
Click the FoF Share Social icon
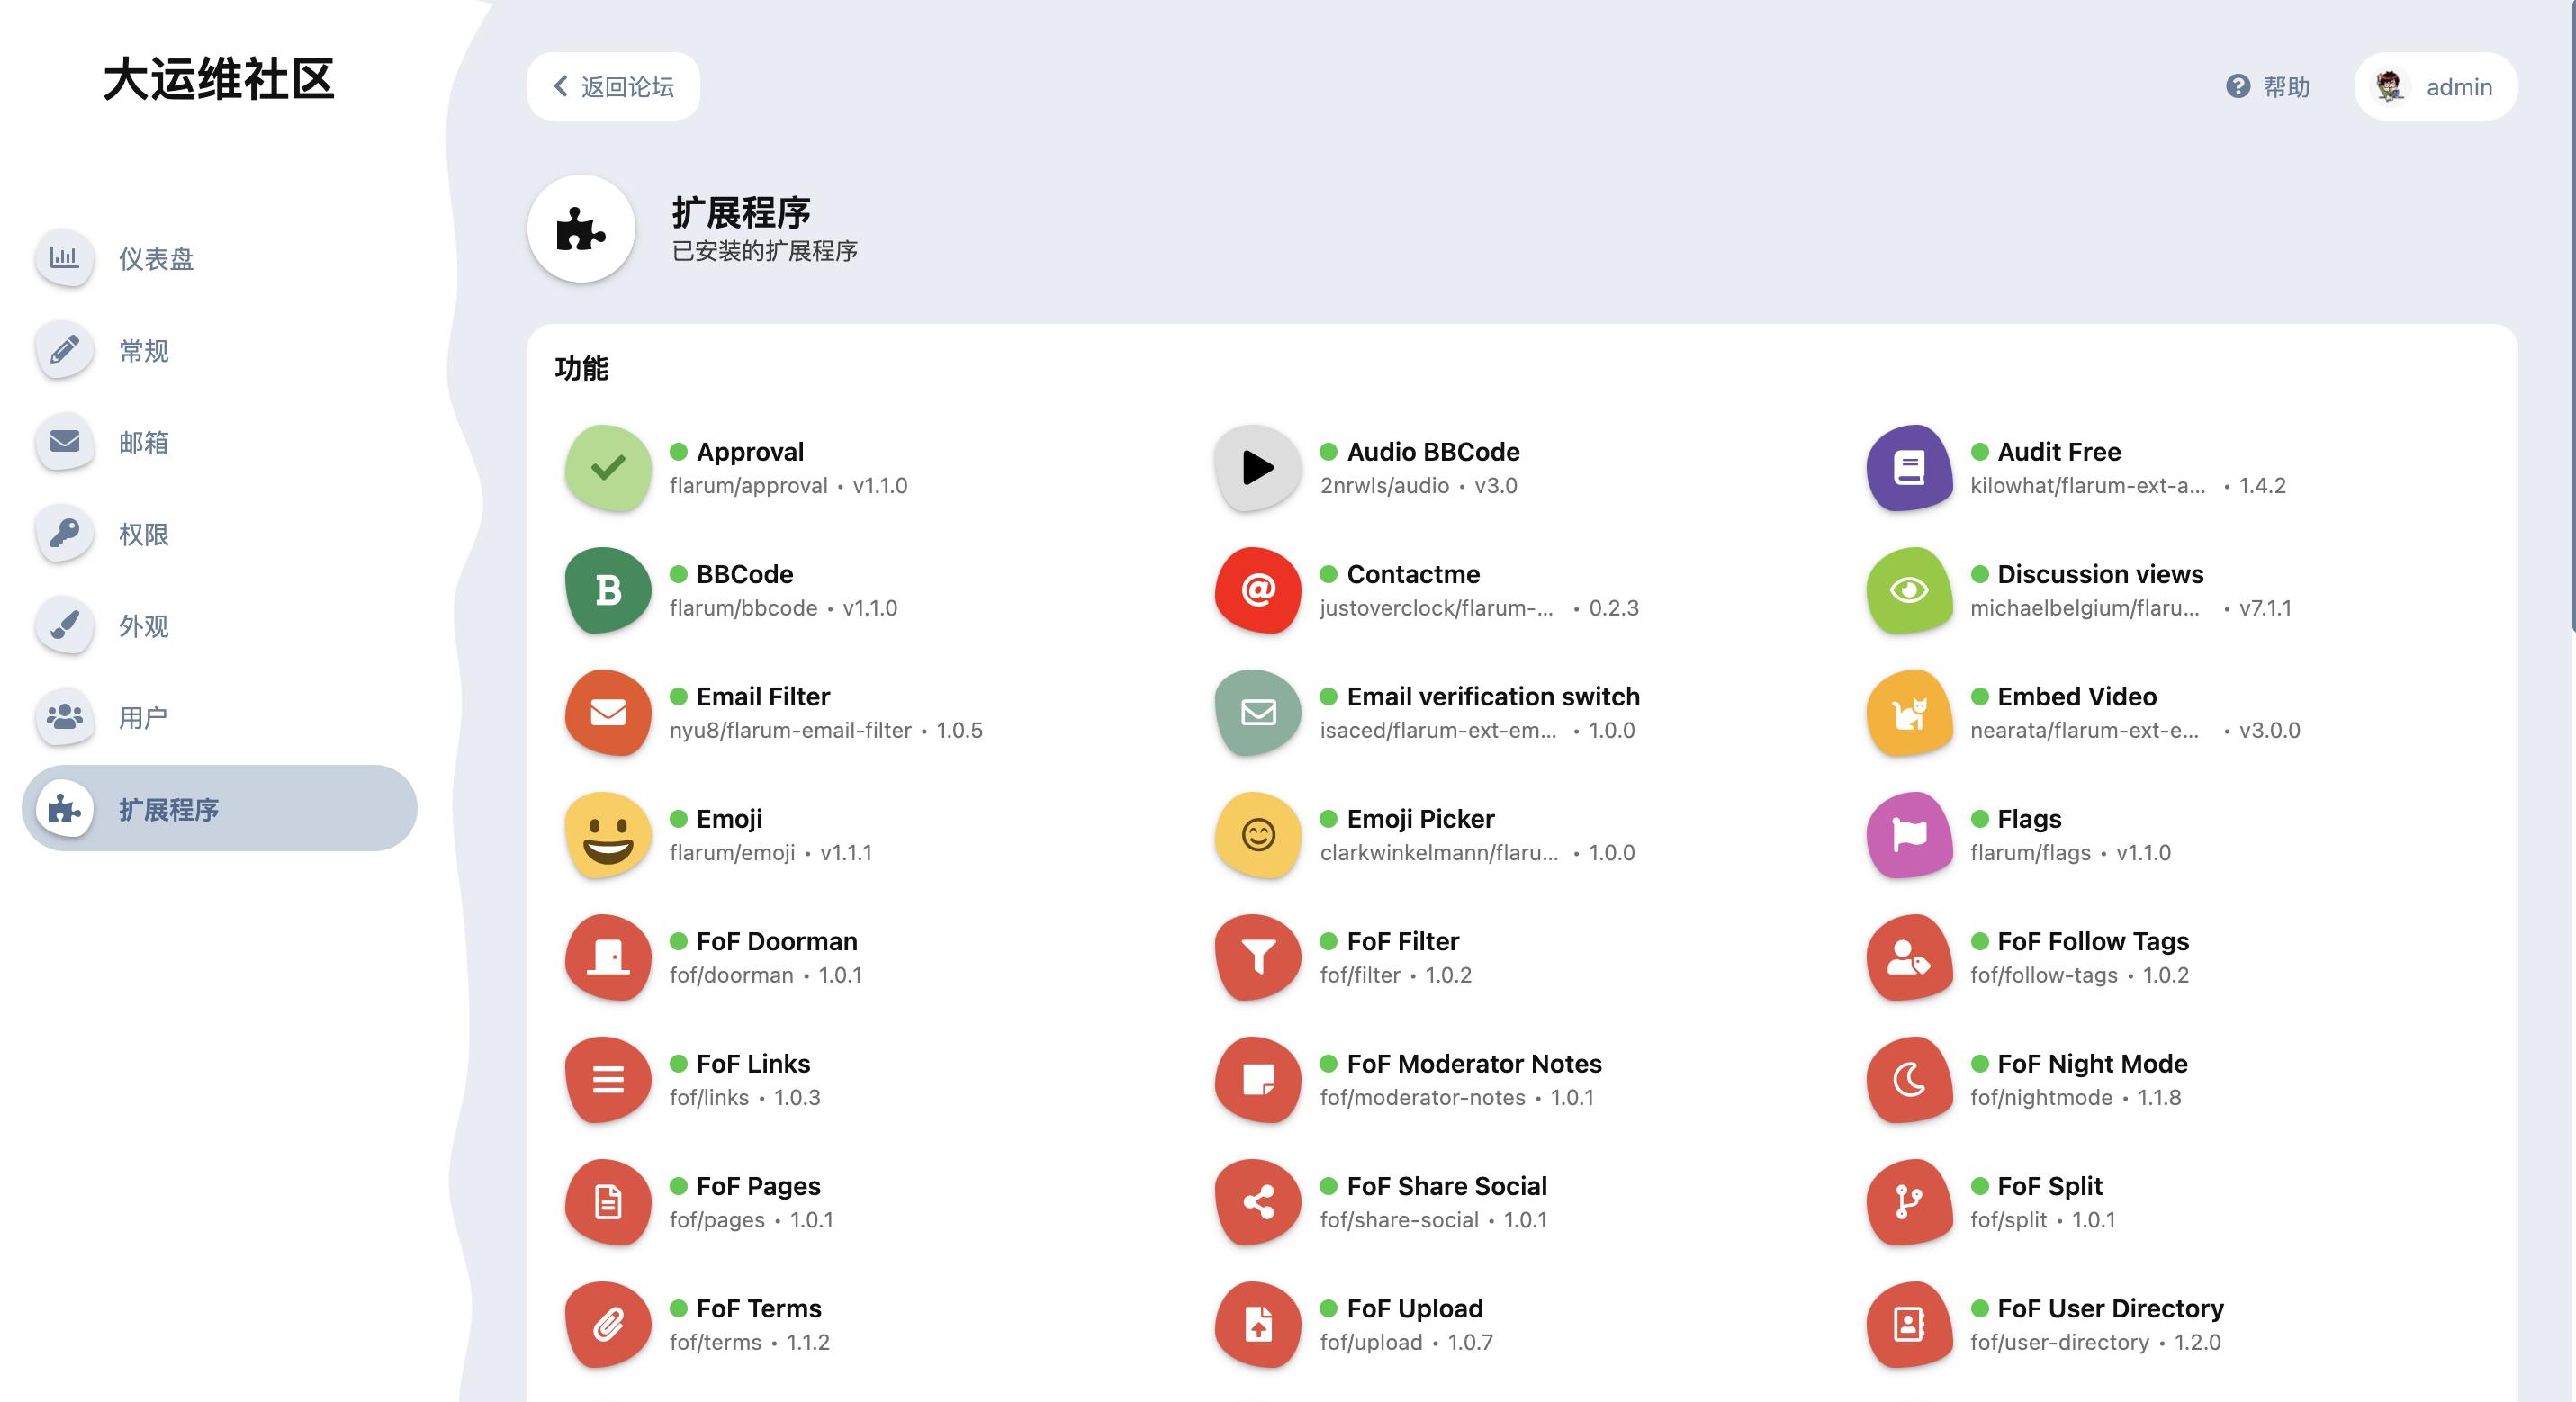pyautogui.click(x=1258, y=1202)
